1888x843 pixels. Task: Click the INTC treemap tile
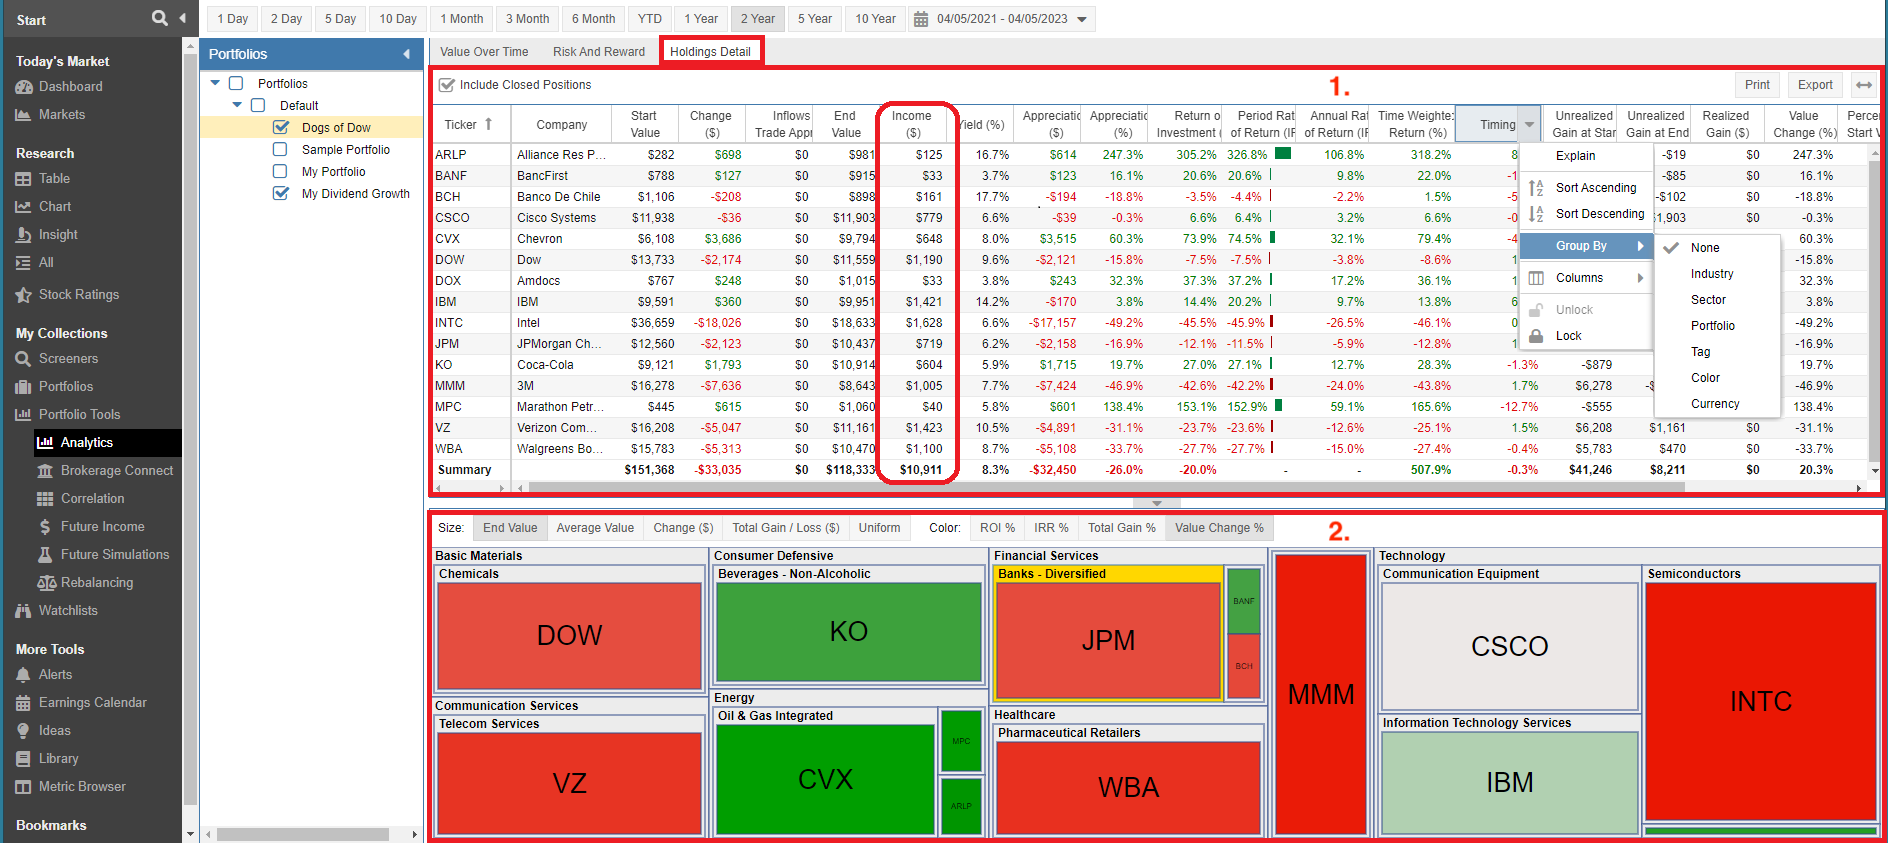click(x=1761, y=701)
